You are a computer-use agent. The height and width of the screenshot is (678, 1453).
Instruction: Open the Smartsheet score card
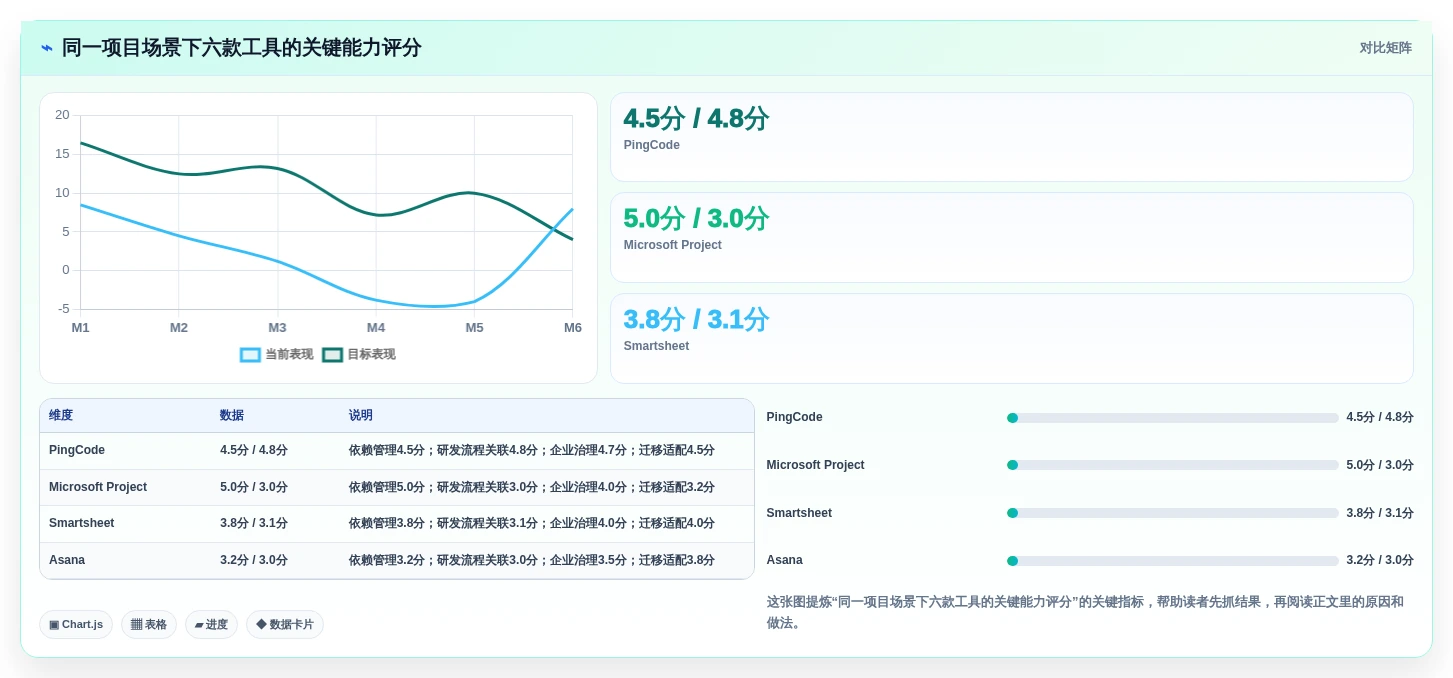point(1012,338)
